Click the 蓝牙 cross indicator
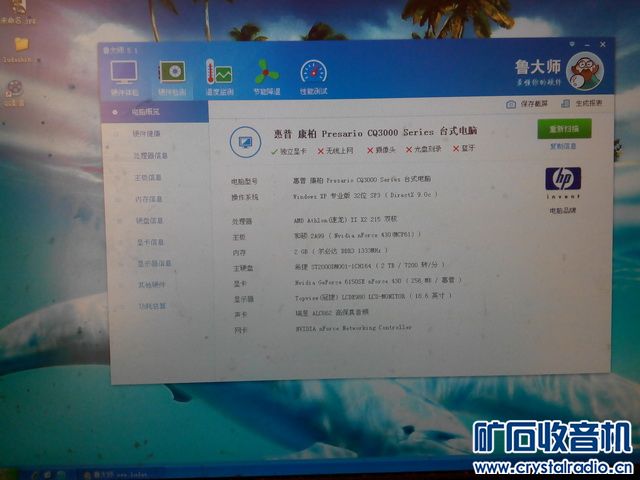This screenshot has height=480, width=640. click(464, 148)
